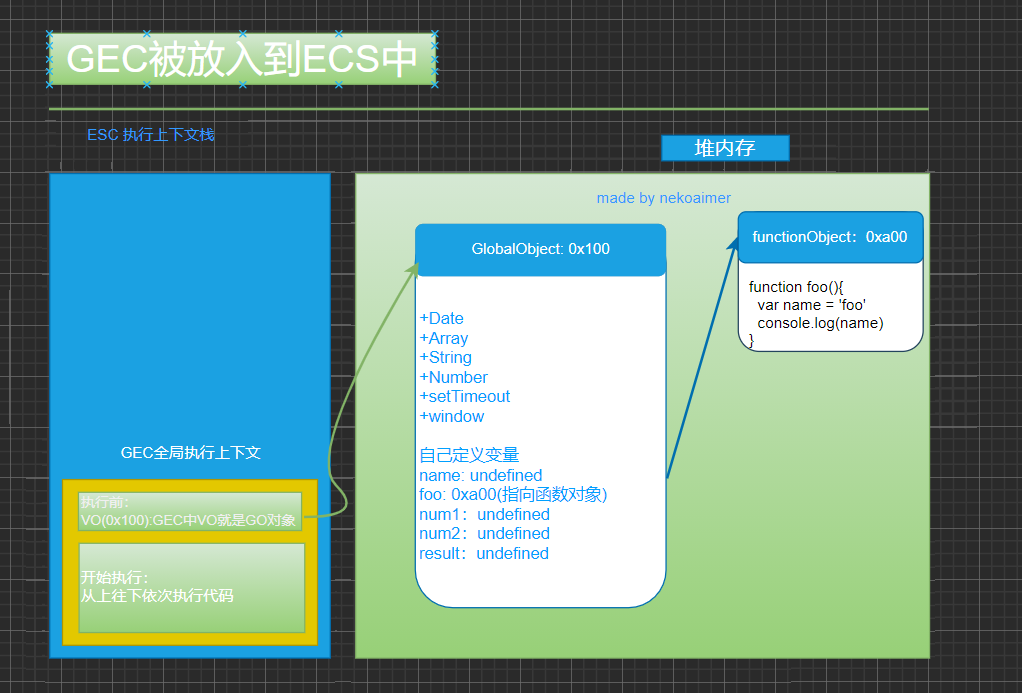Click the "name: undefined" line
The width and height of the screenshot is (1022, 693).
coord(480,475)
